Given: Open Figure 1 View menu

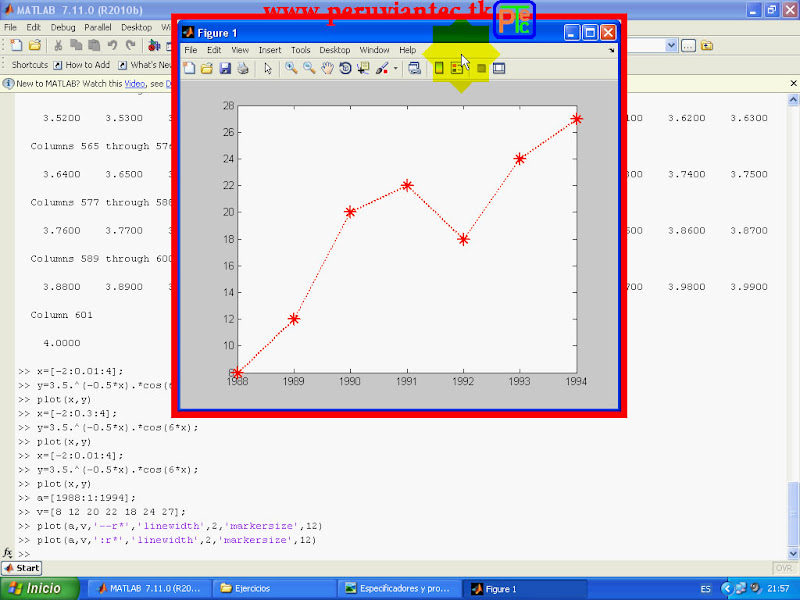Looking at the screenshot, I should pos(240,50).
